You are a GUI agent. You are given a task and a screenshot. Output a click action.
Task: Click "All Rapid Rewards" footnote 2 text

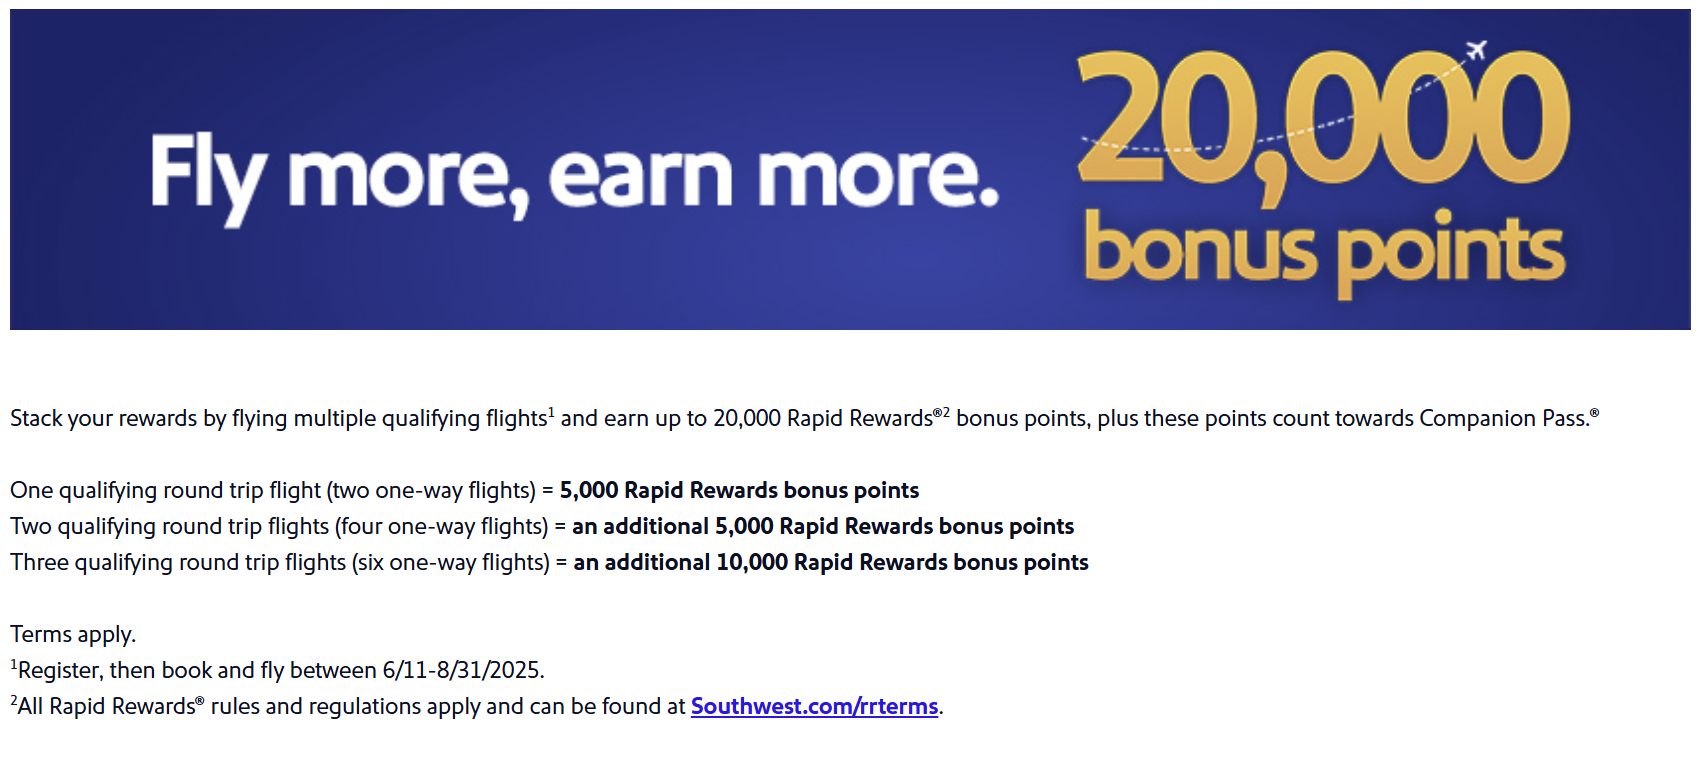pos(477,706)
